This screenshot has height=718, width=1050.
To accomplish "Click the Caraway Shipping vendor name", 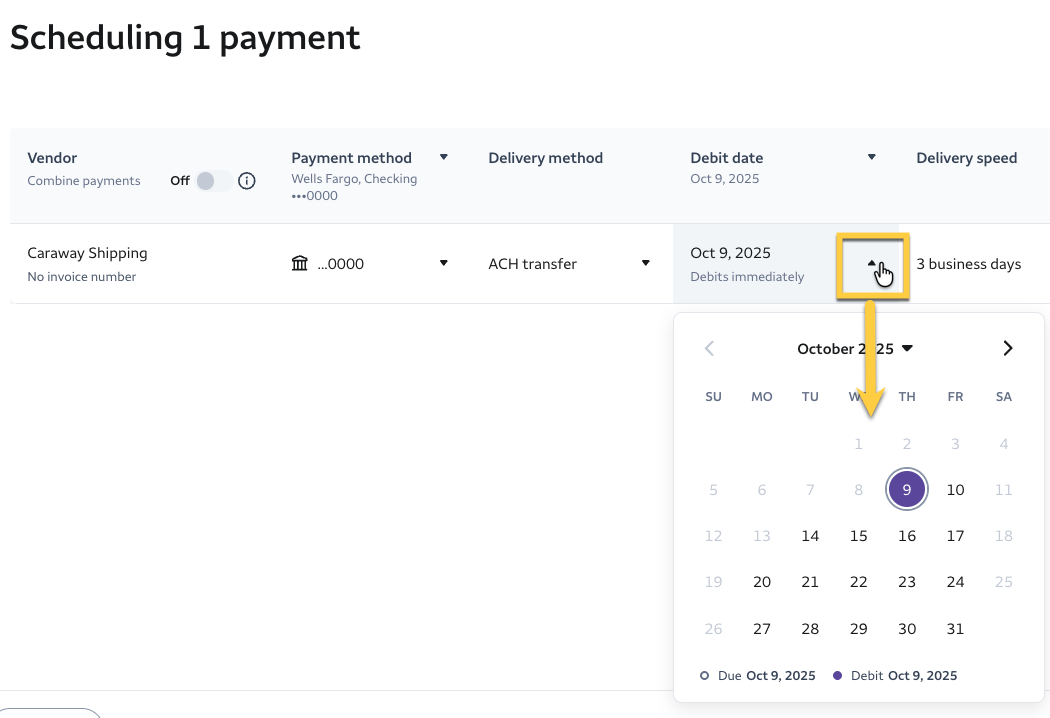I will click(x=87, y=253).
